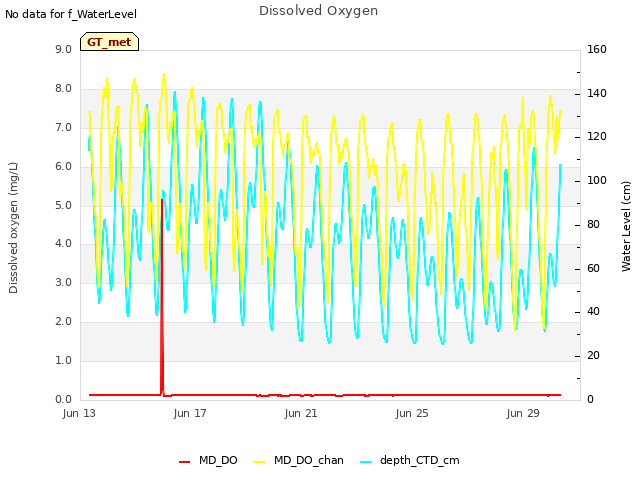Click the 'Water Level (cm)' axis label

(x=626, y=227)
